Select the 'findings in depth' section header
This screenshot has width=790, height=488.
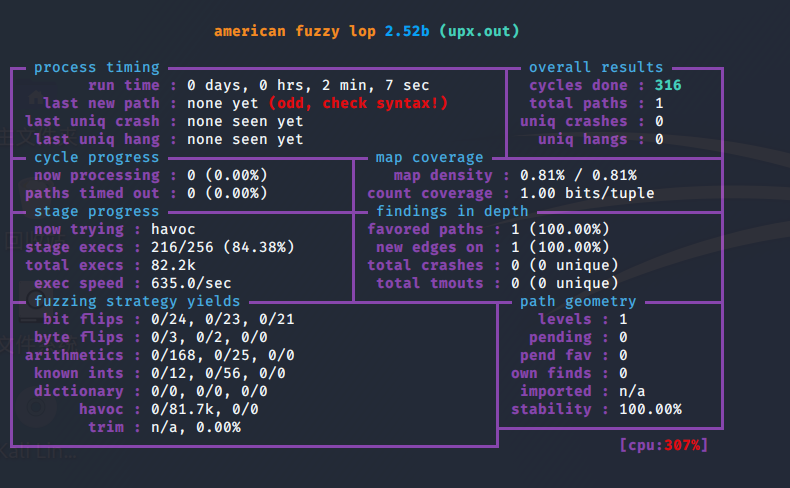click(452, 212)
